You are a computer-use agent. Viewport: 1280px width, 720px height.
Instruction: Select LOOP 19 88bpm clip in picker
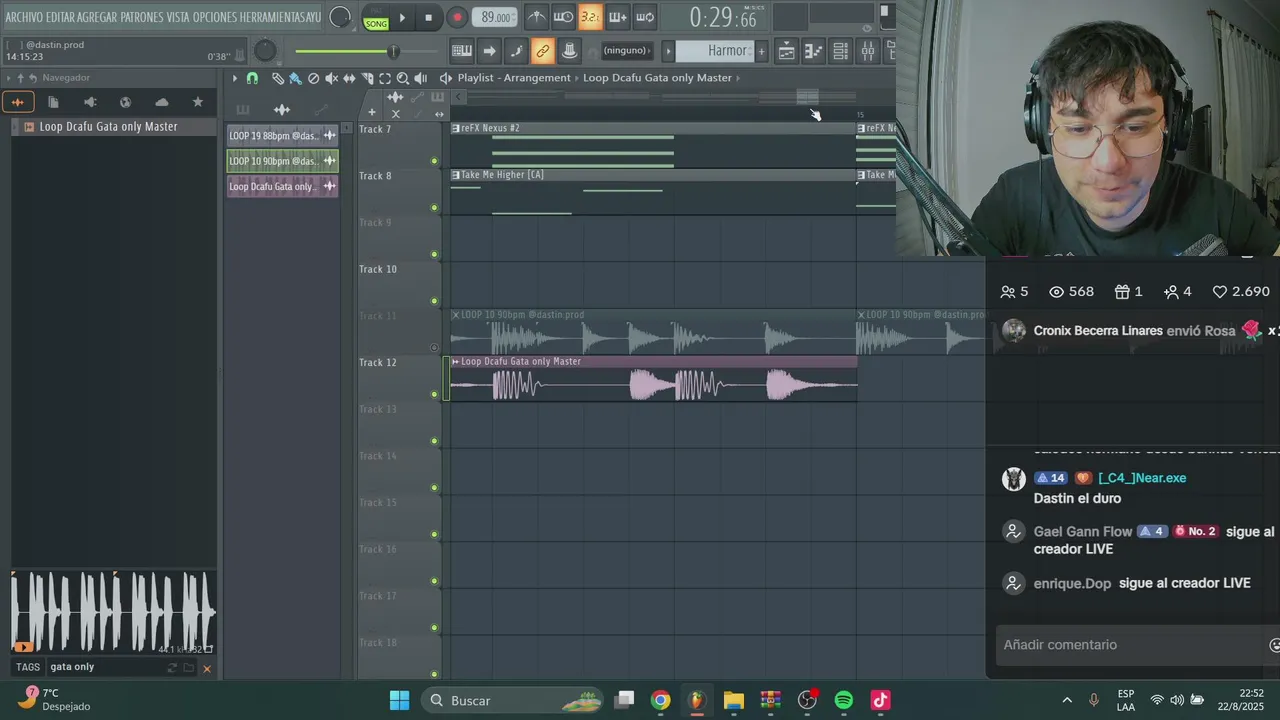[282, 136]
